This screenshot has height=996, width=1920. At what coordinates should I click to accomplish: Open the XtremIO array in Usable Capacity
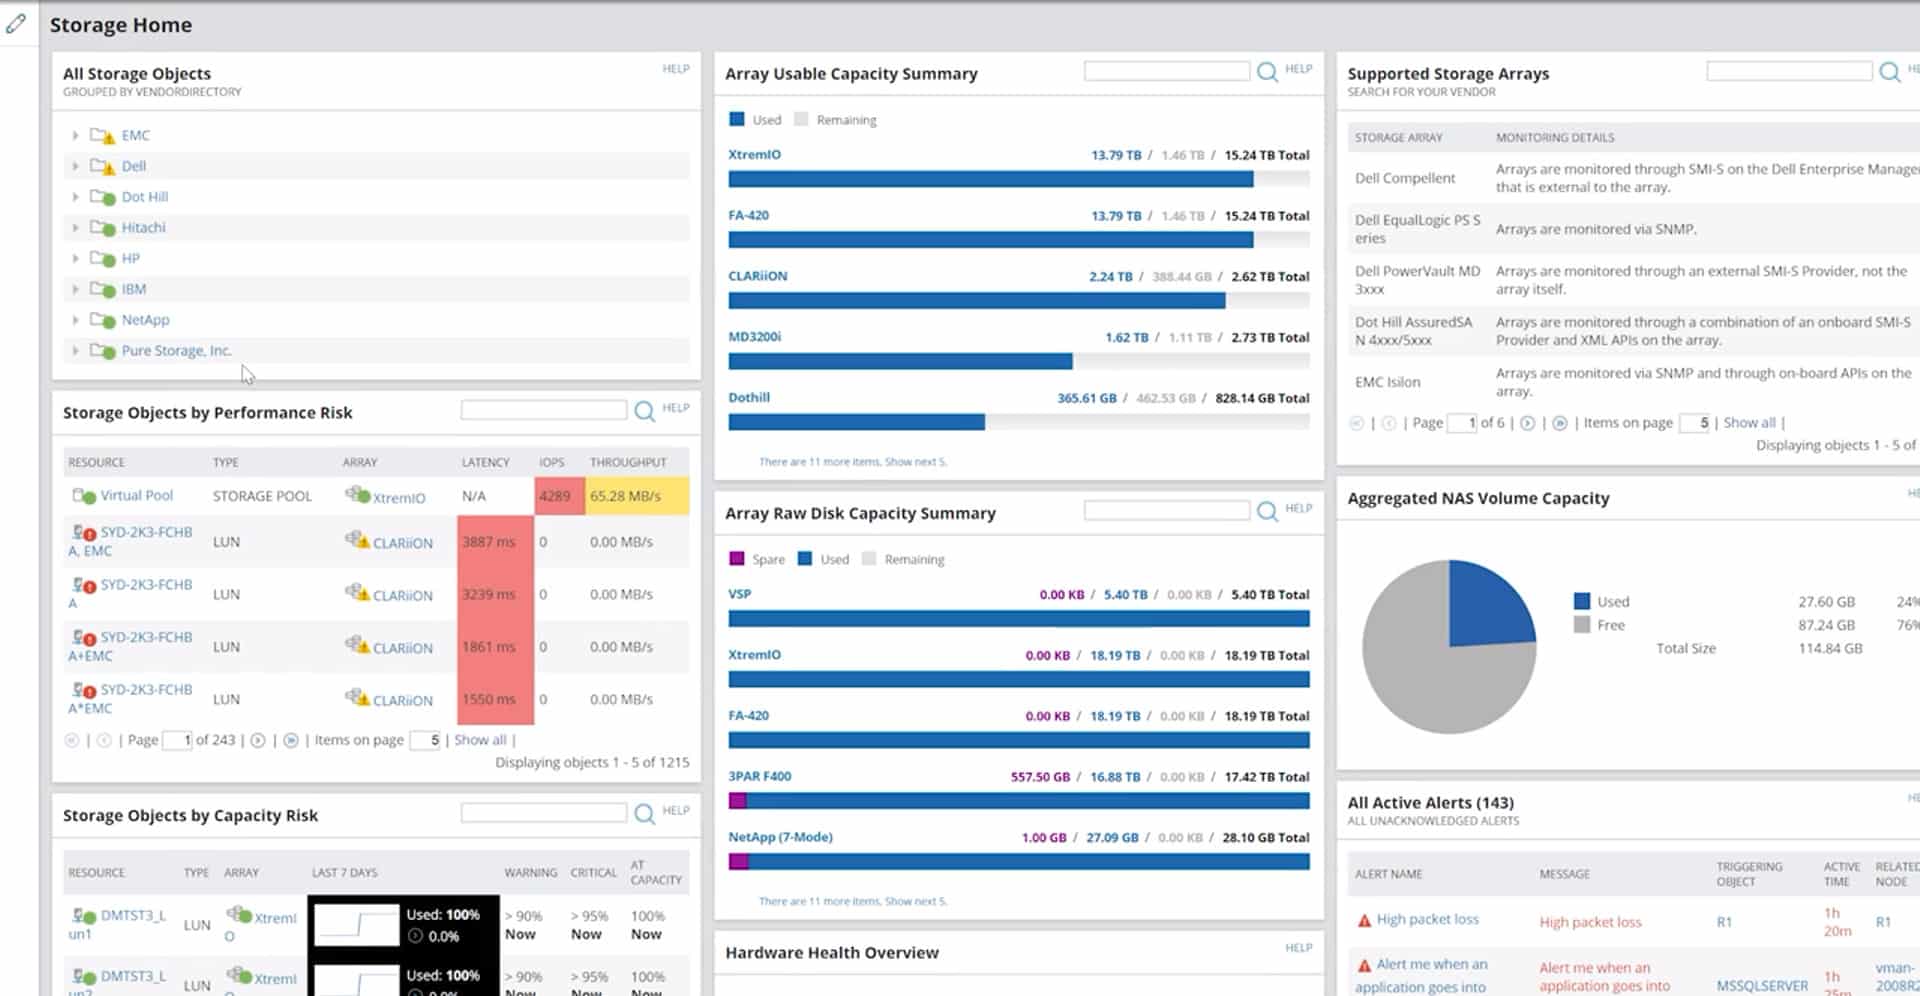tap(754, 155)
